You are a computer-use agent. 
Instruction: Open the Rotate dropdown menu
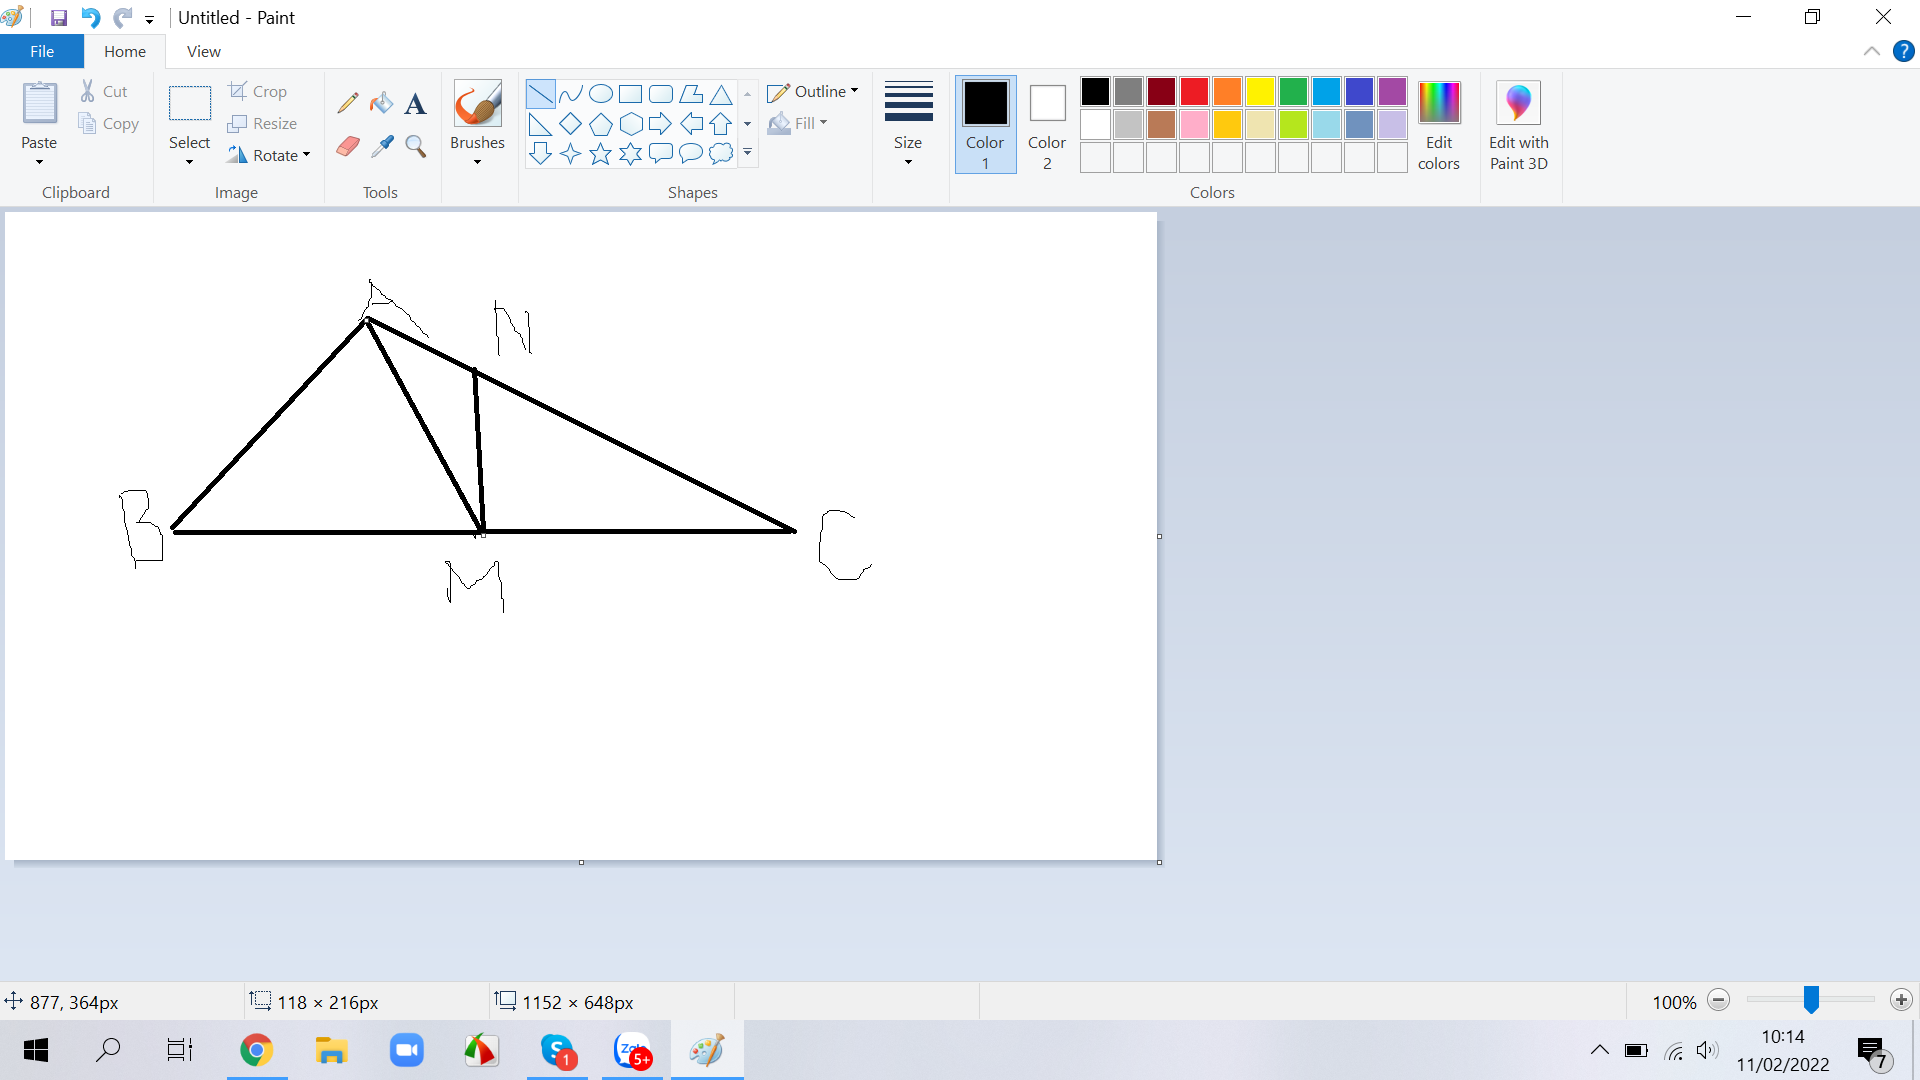click(269, 155)
